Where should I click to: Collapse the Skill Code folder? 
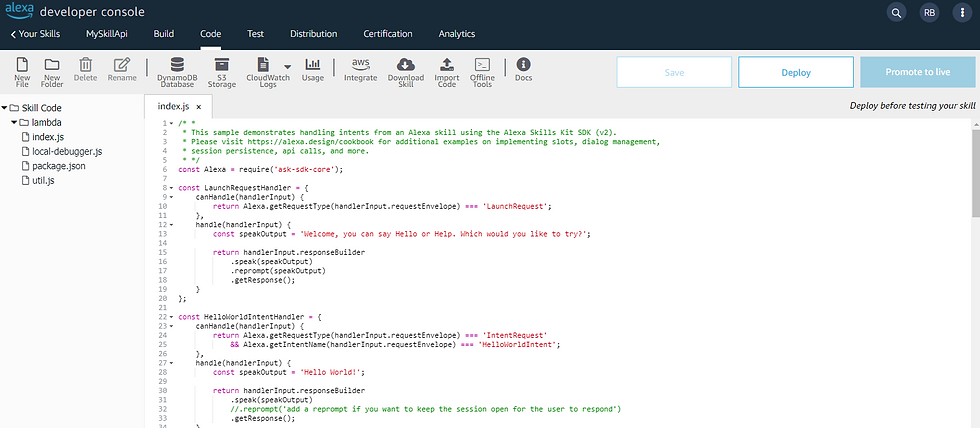pyautogui.click(x=4, y=108)
